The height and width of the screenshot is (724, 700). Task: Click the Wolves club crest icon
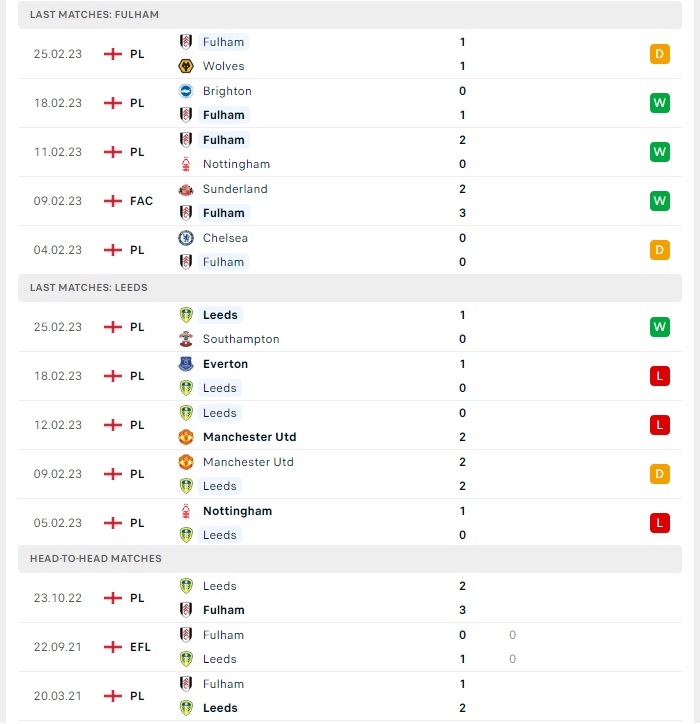coord(186,66)
